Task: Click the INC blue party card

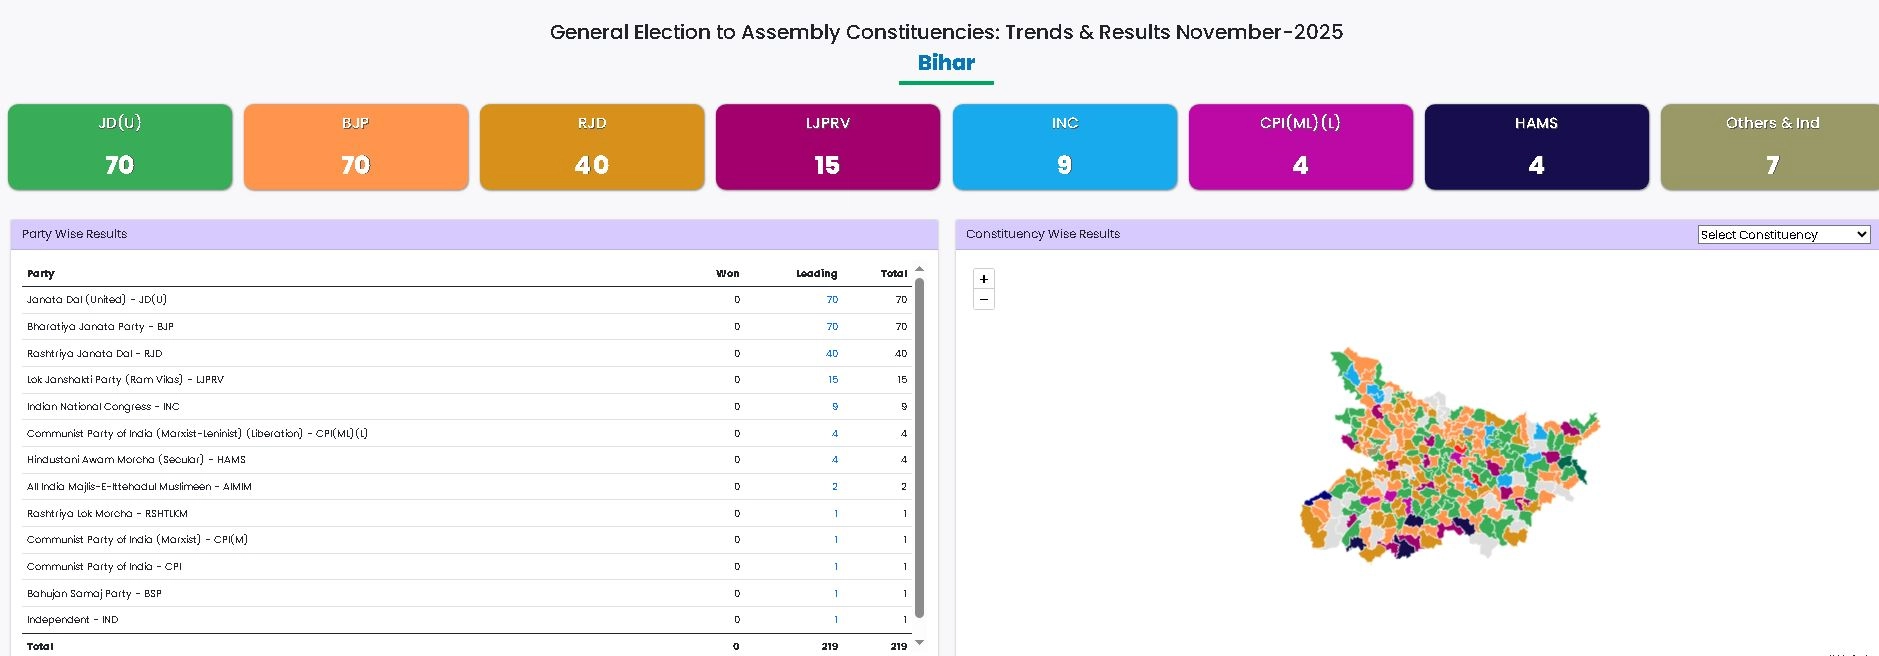Action: pos(1064,146)
